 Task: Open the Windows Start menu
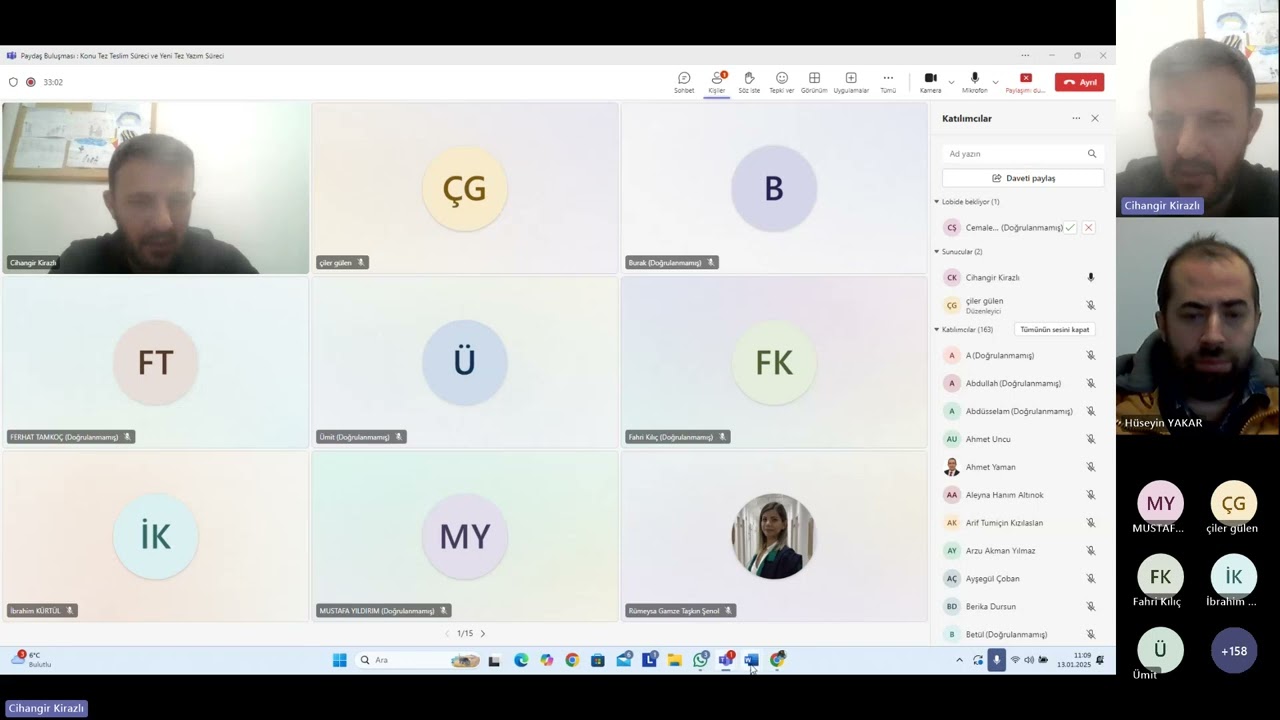pyautogui.click(x=339, y=660)
